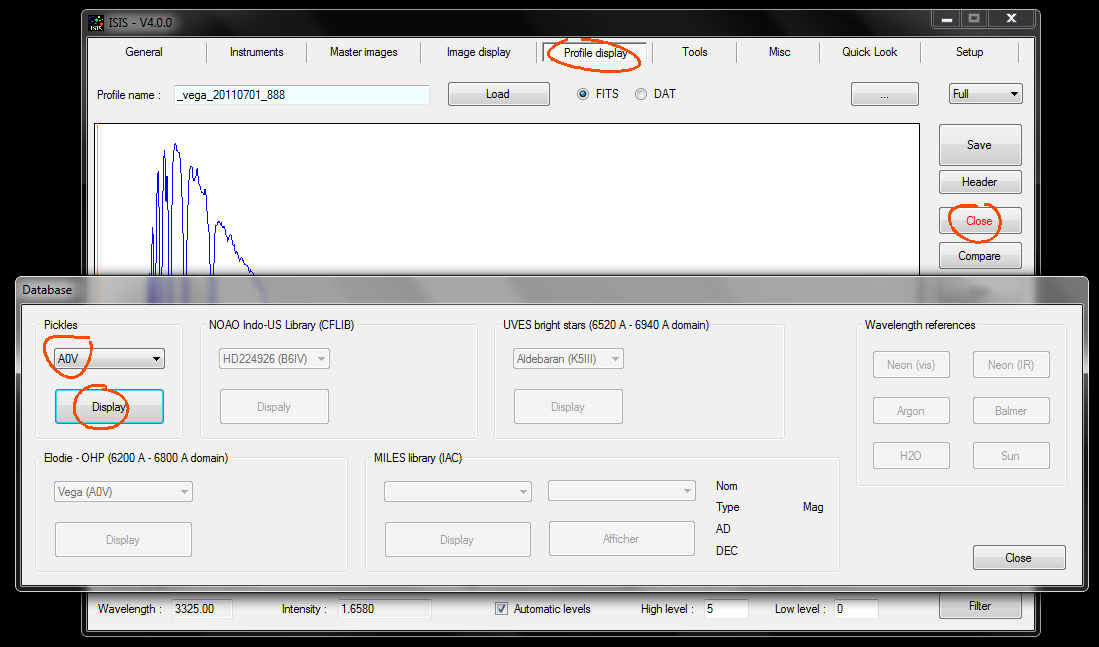Go to the Master images tab

[x=363, y=53]
